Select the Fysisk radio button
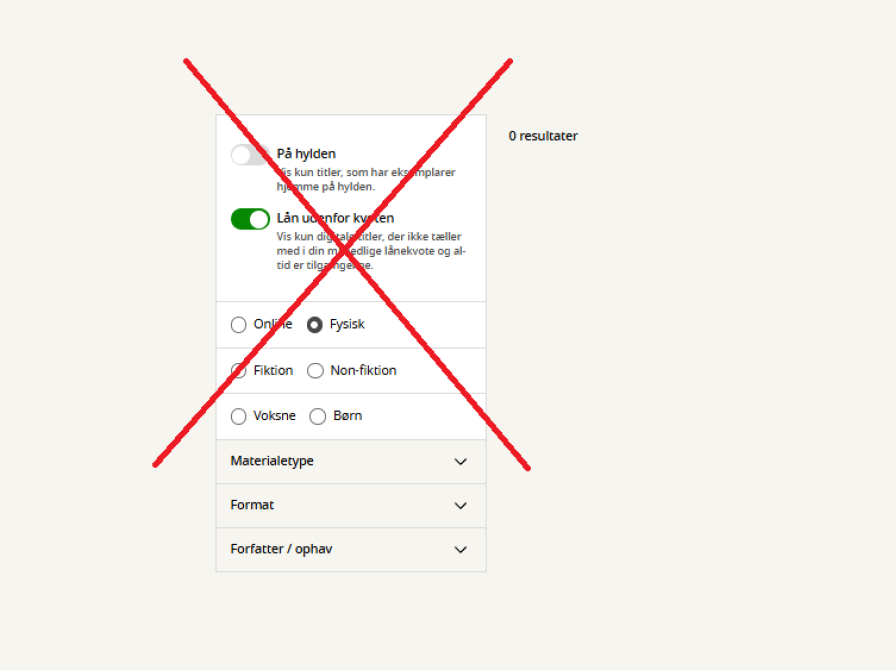Image resolution: width=896 pixels, height=670 pixels. tap(314, 325)
